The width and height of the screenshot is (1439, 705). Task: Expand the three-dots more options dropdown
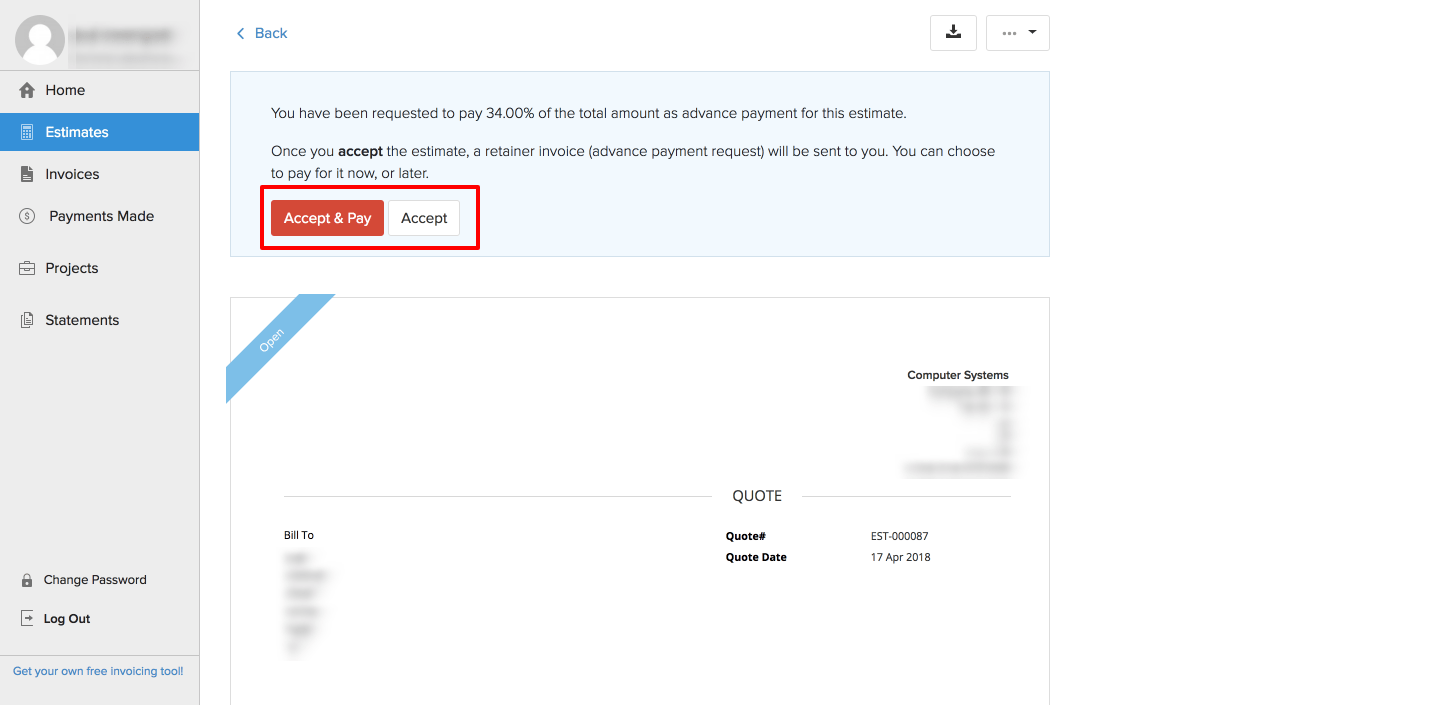tap(1017, 33)
